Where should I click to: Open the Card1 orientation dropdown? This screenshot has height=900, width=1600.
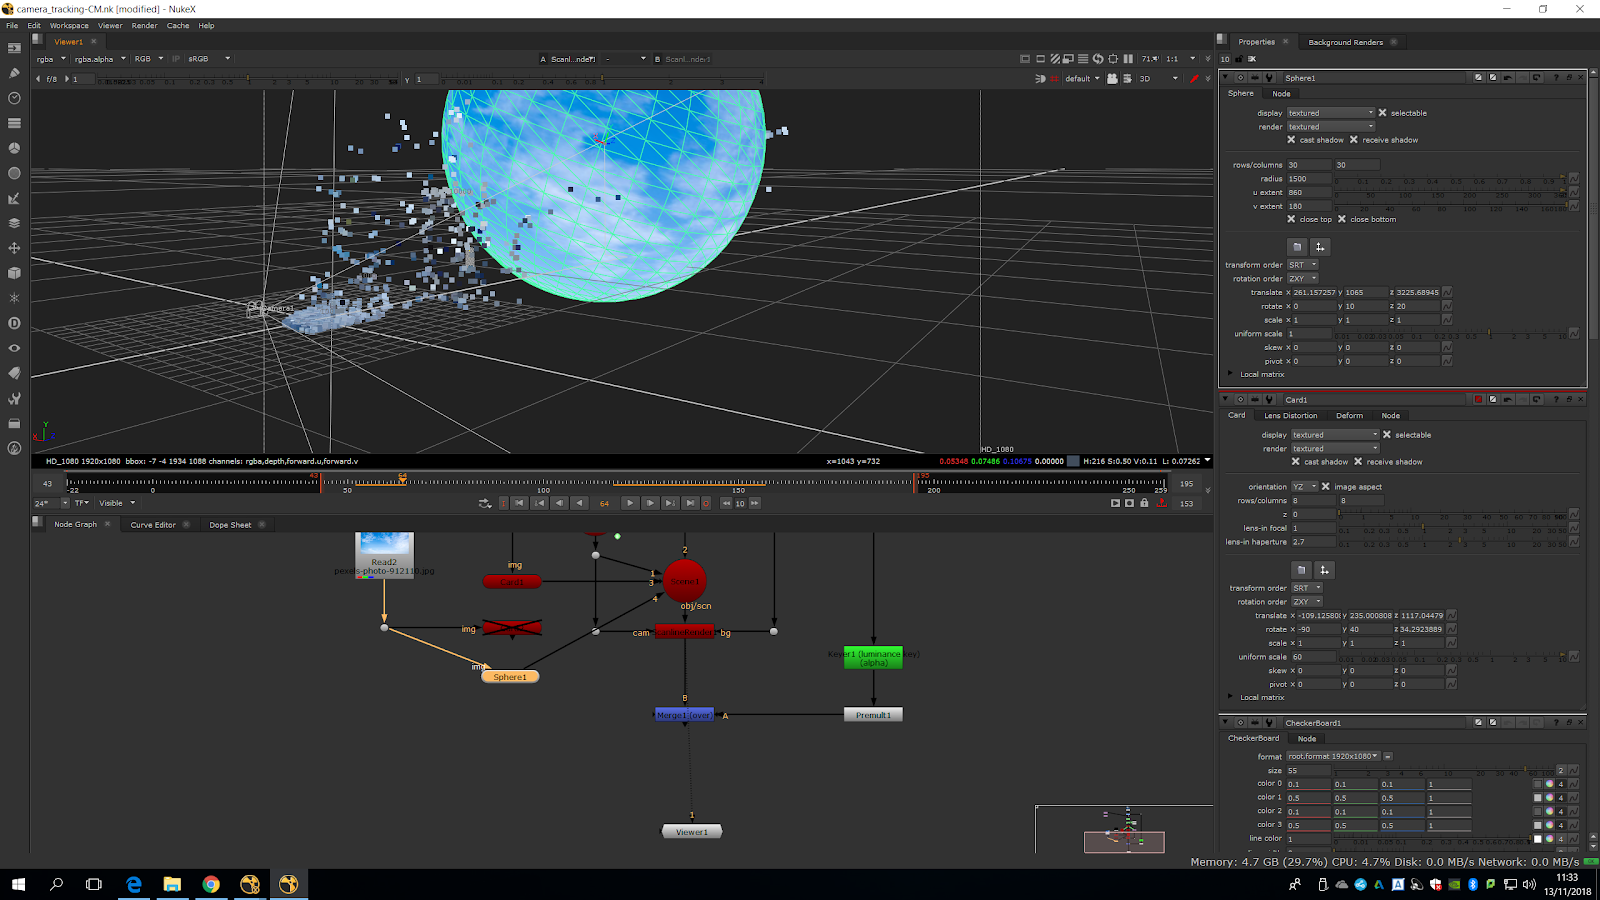[x=1305, y=487]
